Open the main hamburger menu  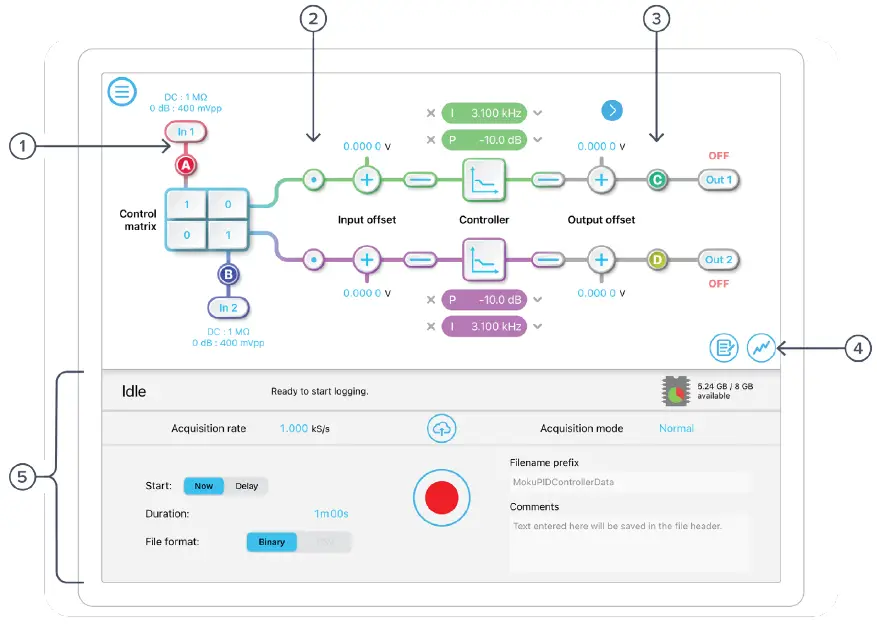click(121, 91)
